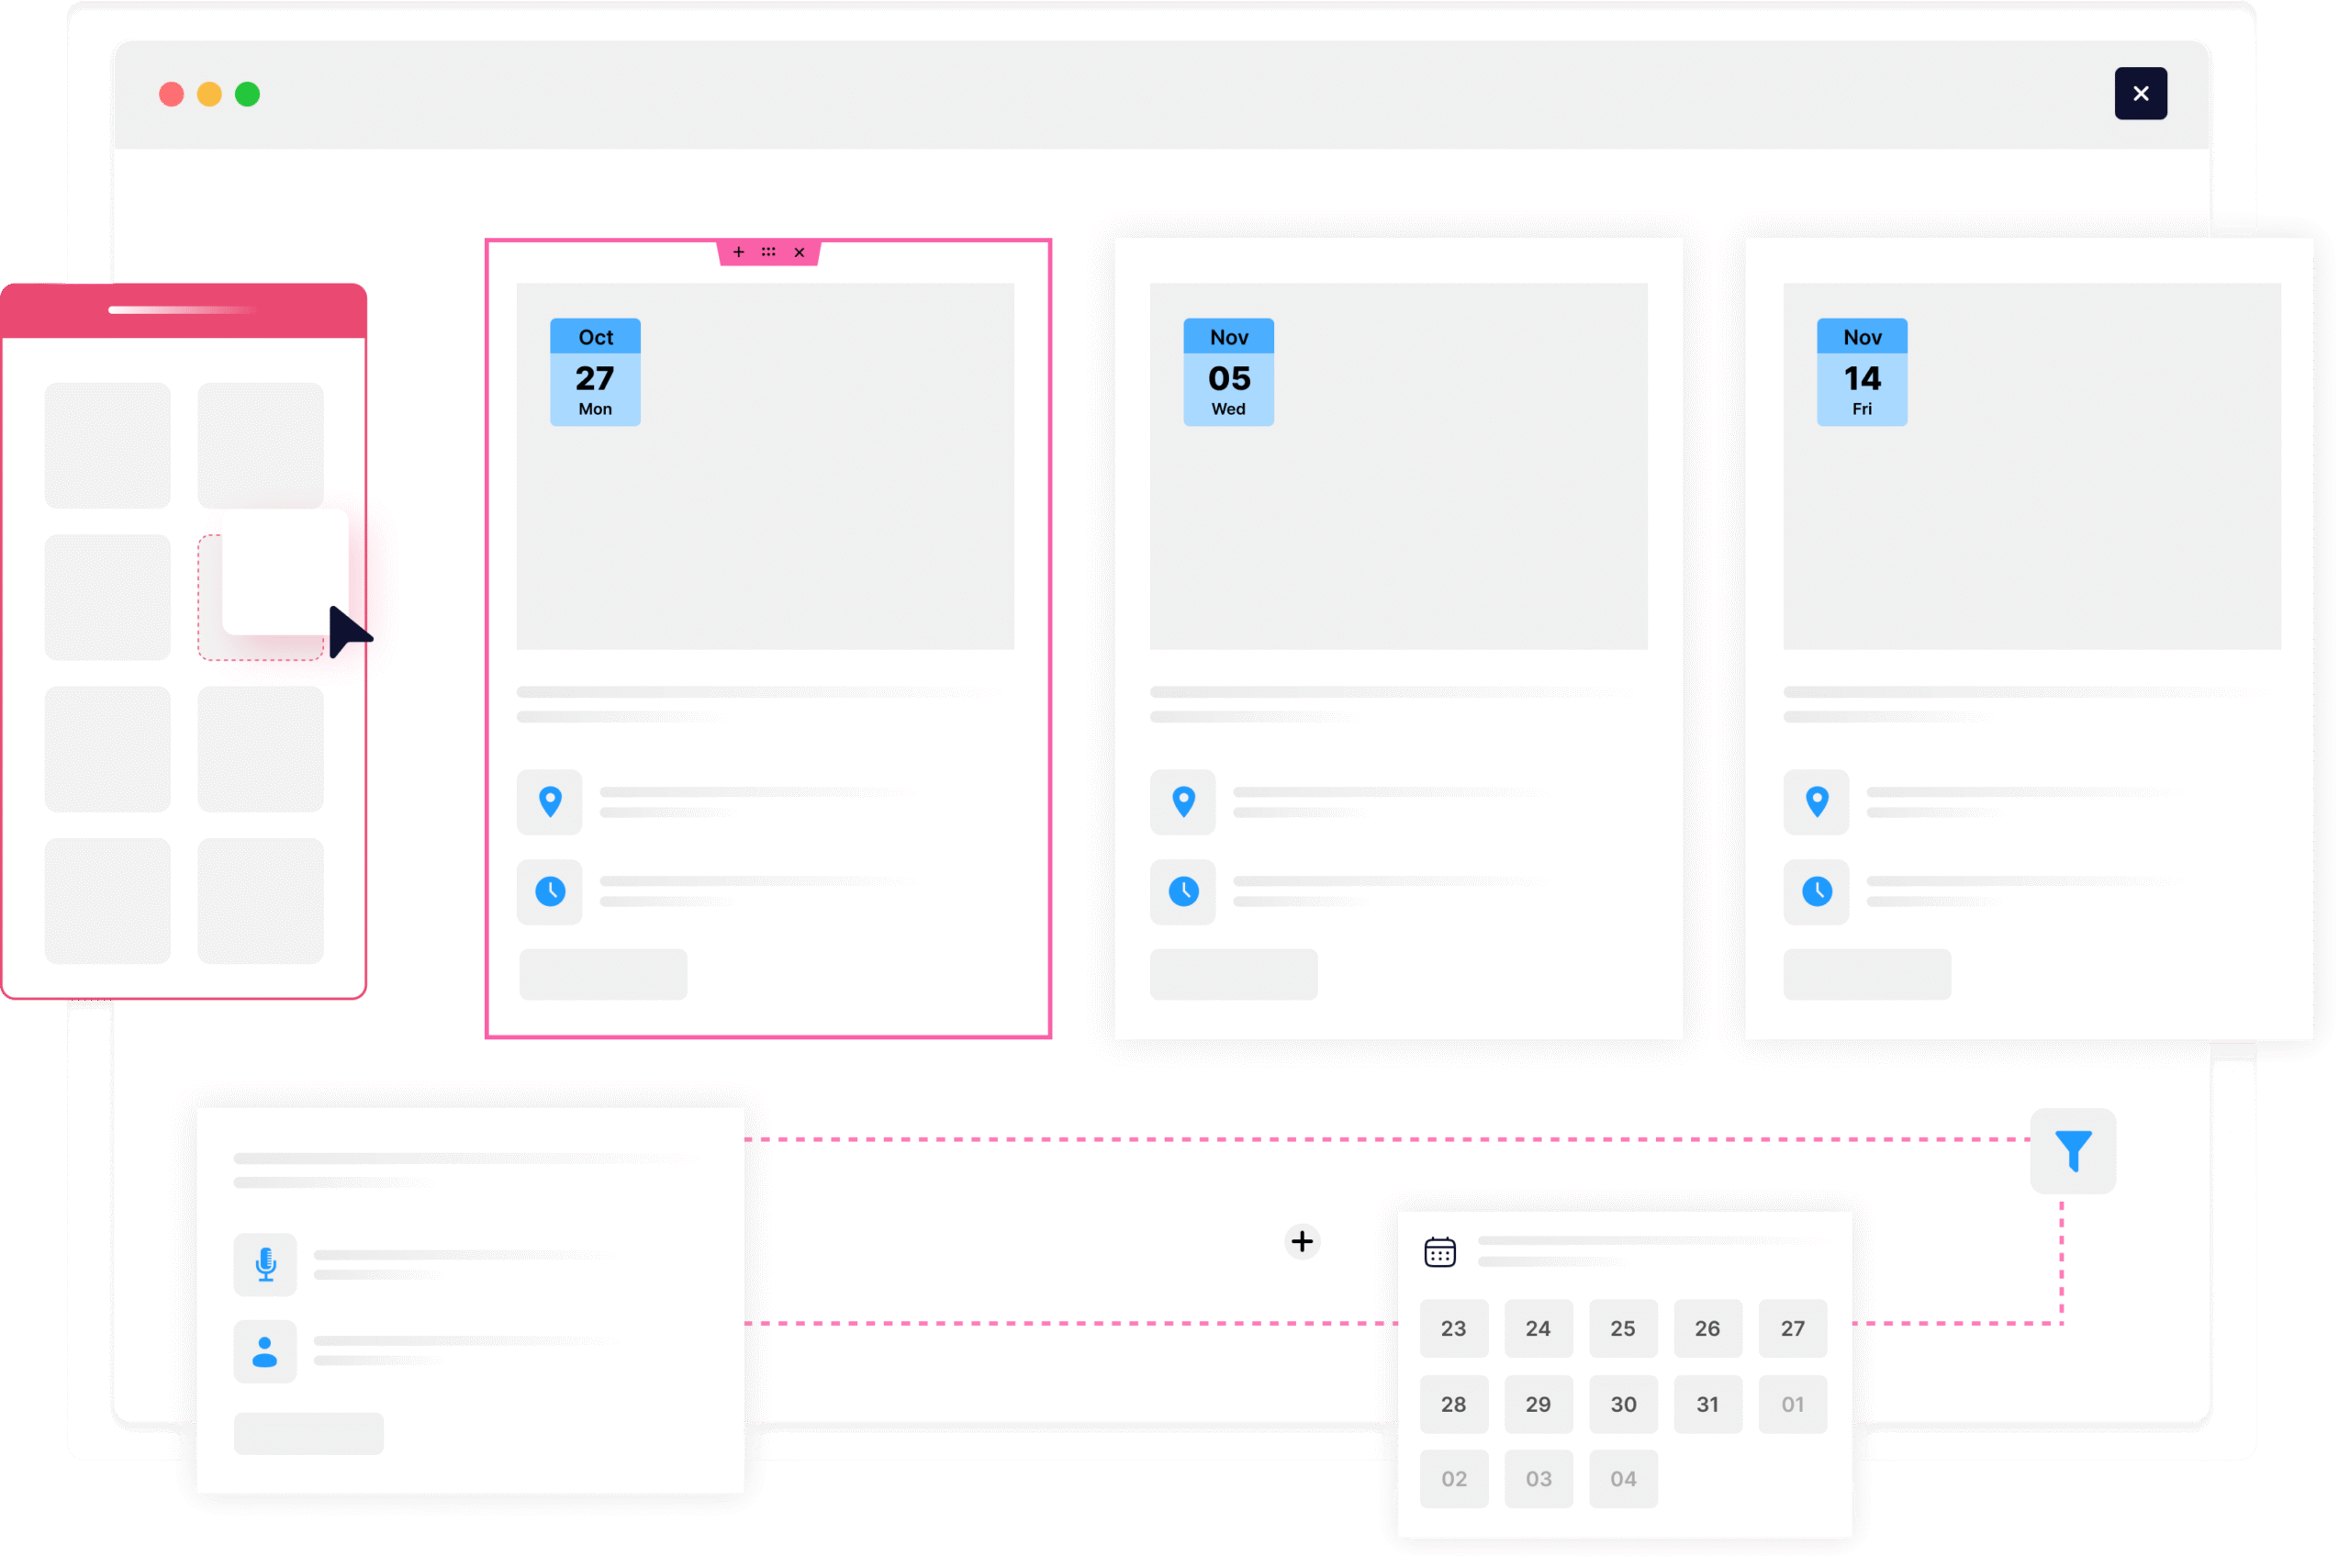Click location pin on Oct 27 card
Viewport: 2350px width, 1568px height.
click(549, 802)
